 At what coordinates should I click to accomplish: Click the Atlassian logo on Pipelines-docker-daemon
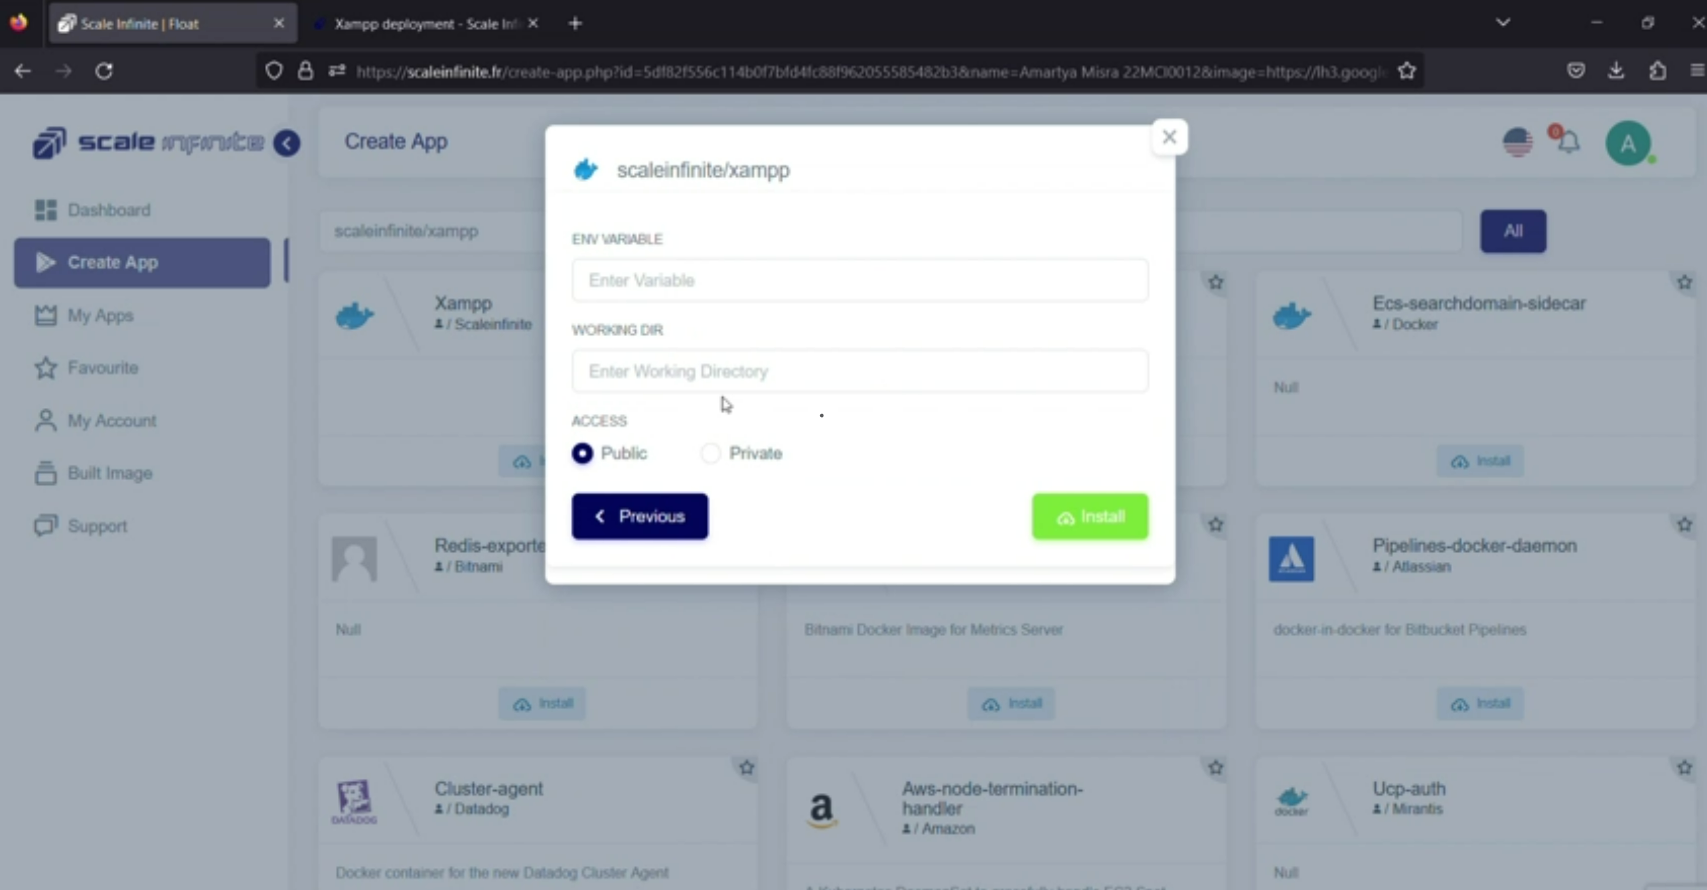(x=1291, y=559)
